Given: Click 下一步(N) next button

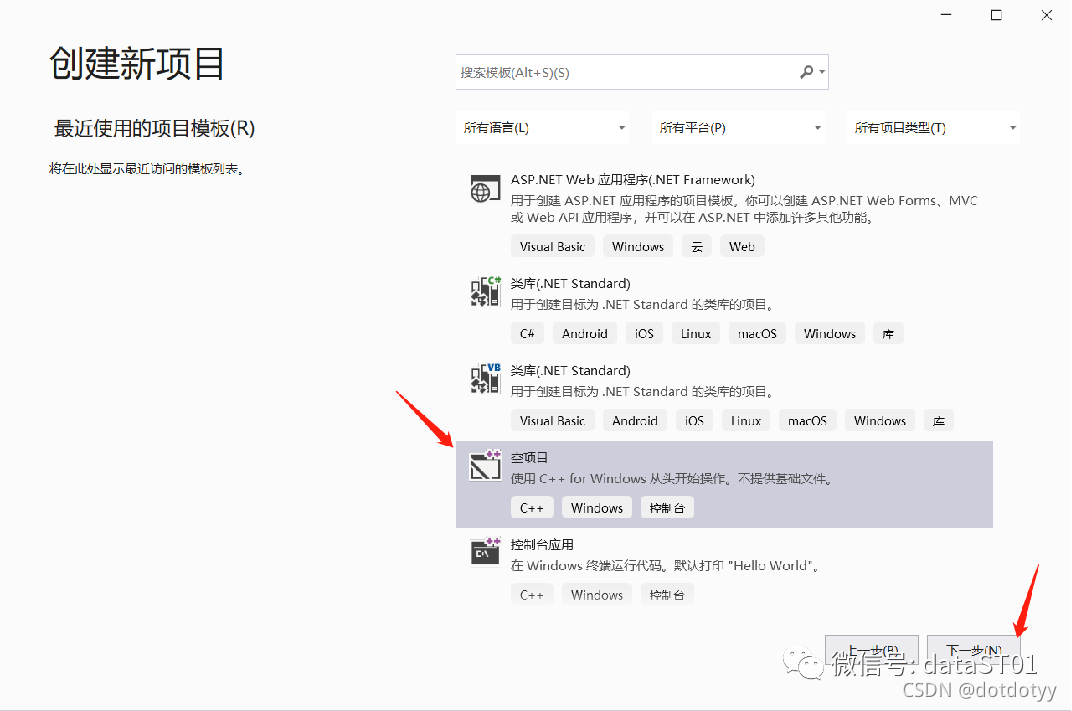Looking at the screenshot, I should pyautogui.click(x=974, y=649).
